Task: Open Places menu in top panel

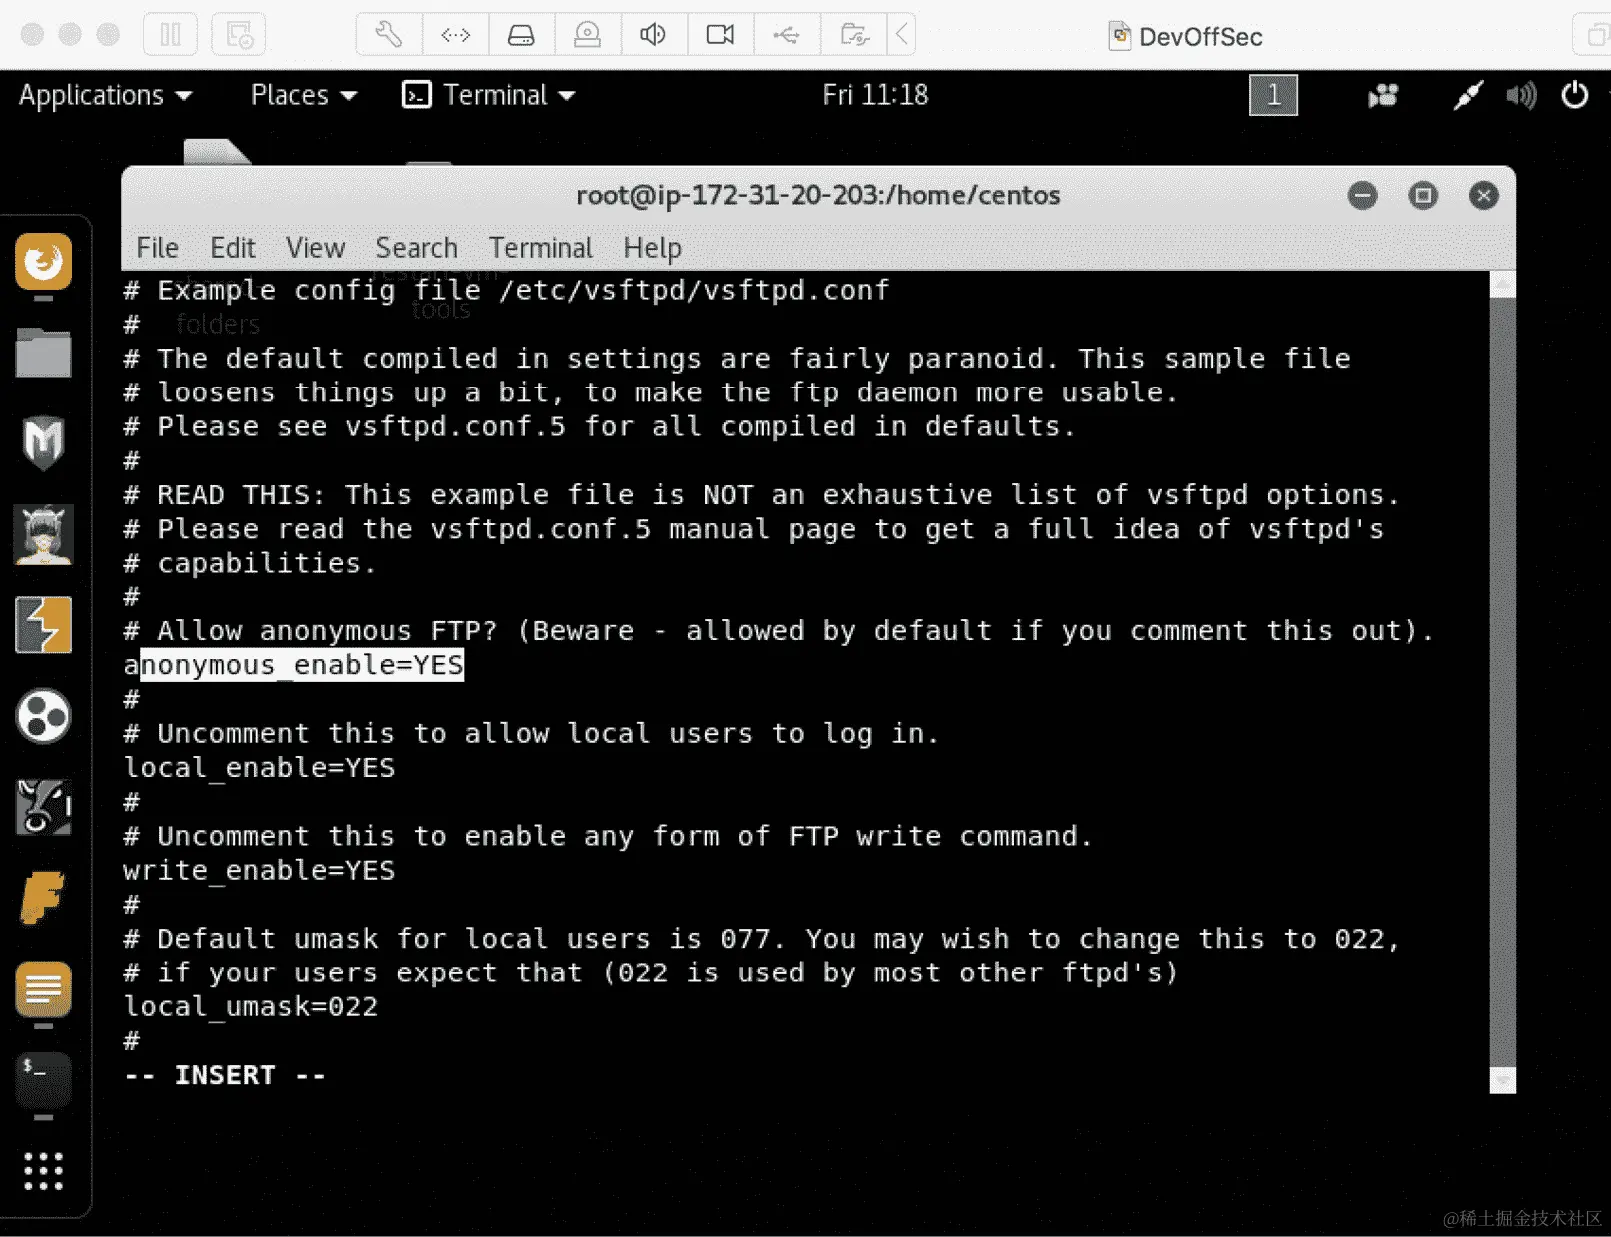Action: point(303,95)
